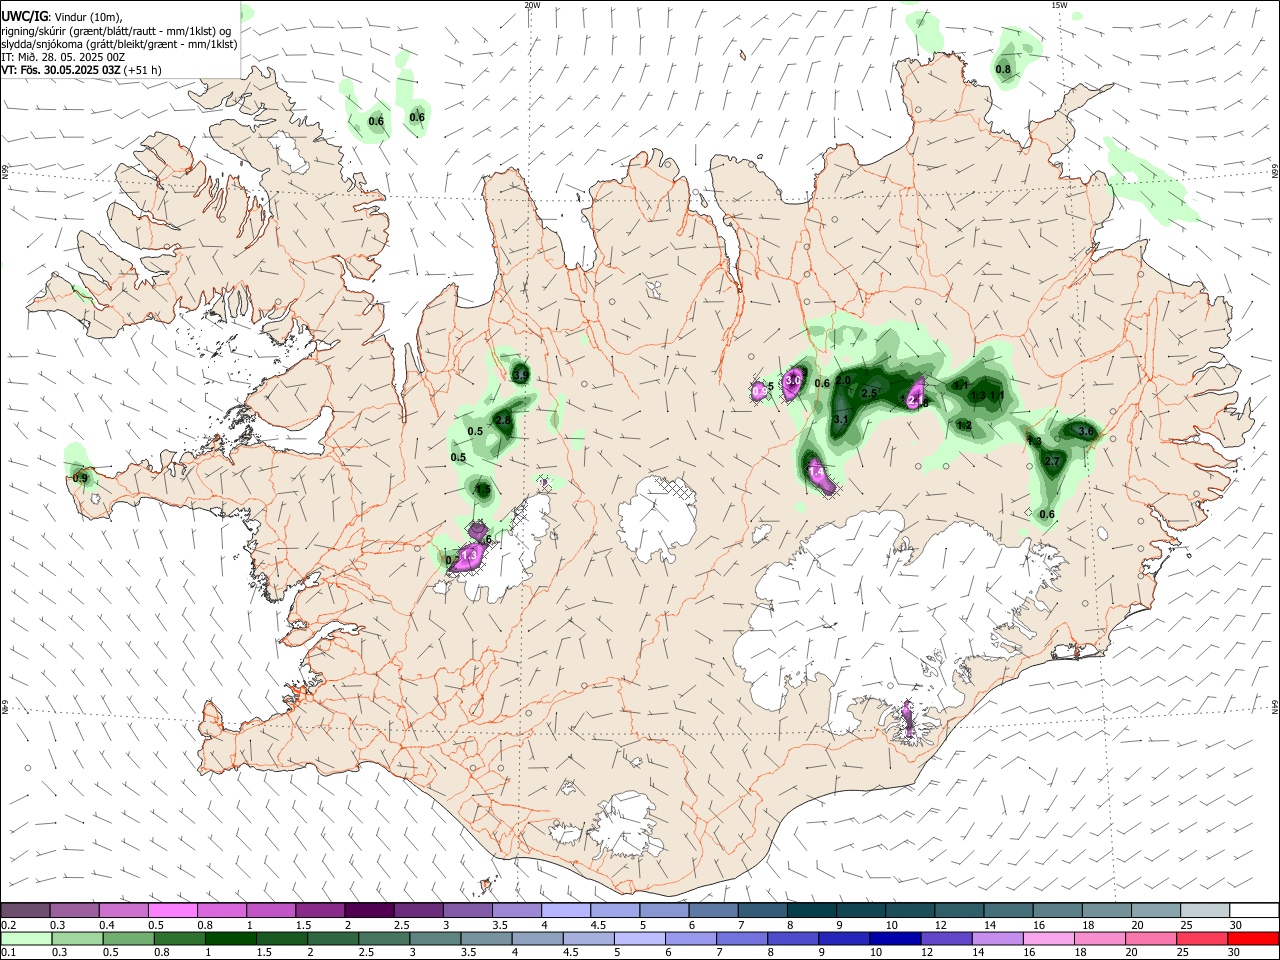This screenshot has width=1280, height=960.
Task: Click the '0.1' label in the lower legend row
Action: (x=8, y=953)
